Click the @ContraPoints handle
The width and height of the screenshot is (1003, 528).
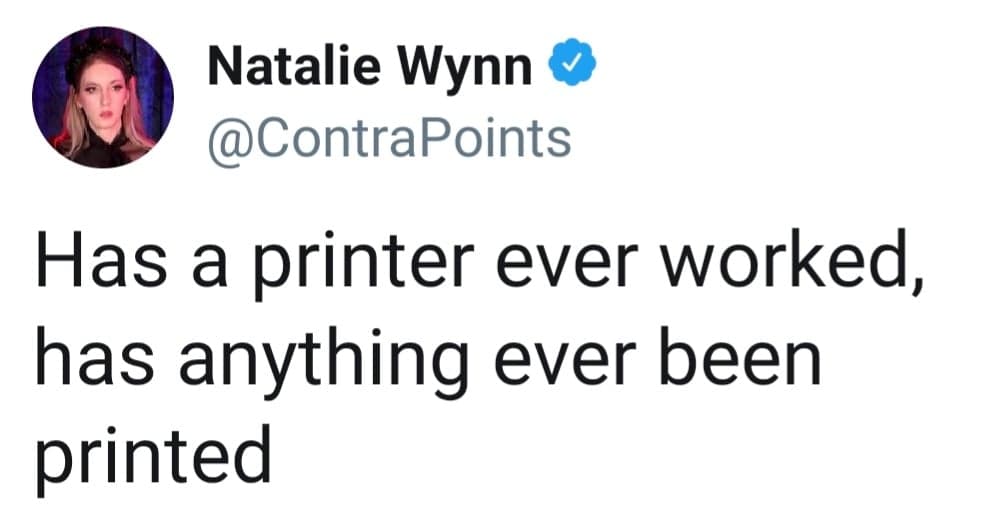(388, 137)
